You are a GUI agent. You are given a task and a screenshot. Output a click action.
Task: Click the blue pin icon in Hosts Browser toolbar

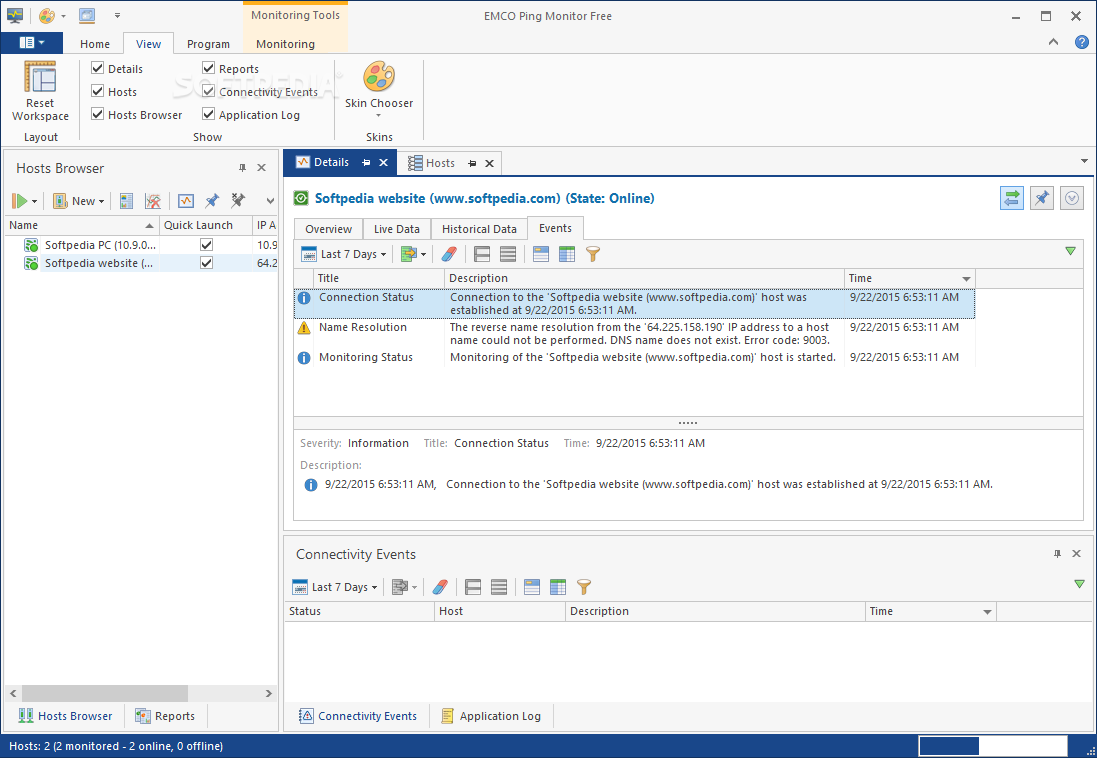coord(211,201)
